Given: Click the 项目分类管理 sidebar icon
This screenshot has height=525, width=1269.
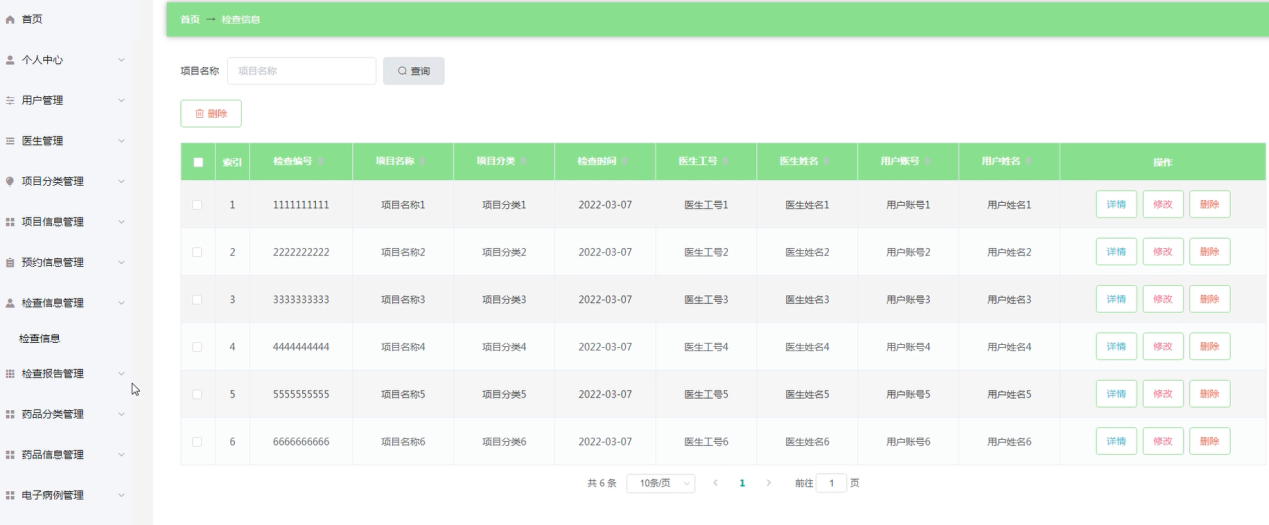Looking at the screenshot, I should pyautogui.click(x=10, y=182).
